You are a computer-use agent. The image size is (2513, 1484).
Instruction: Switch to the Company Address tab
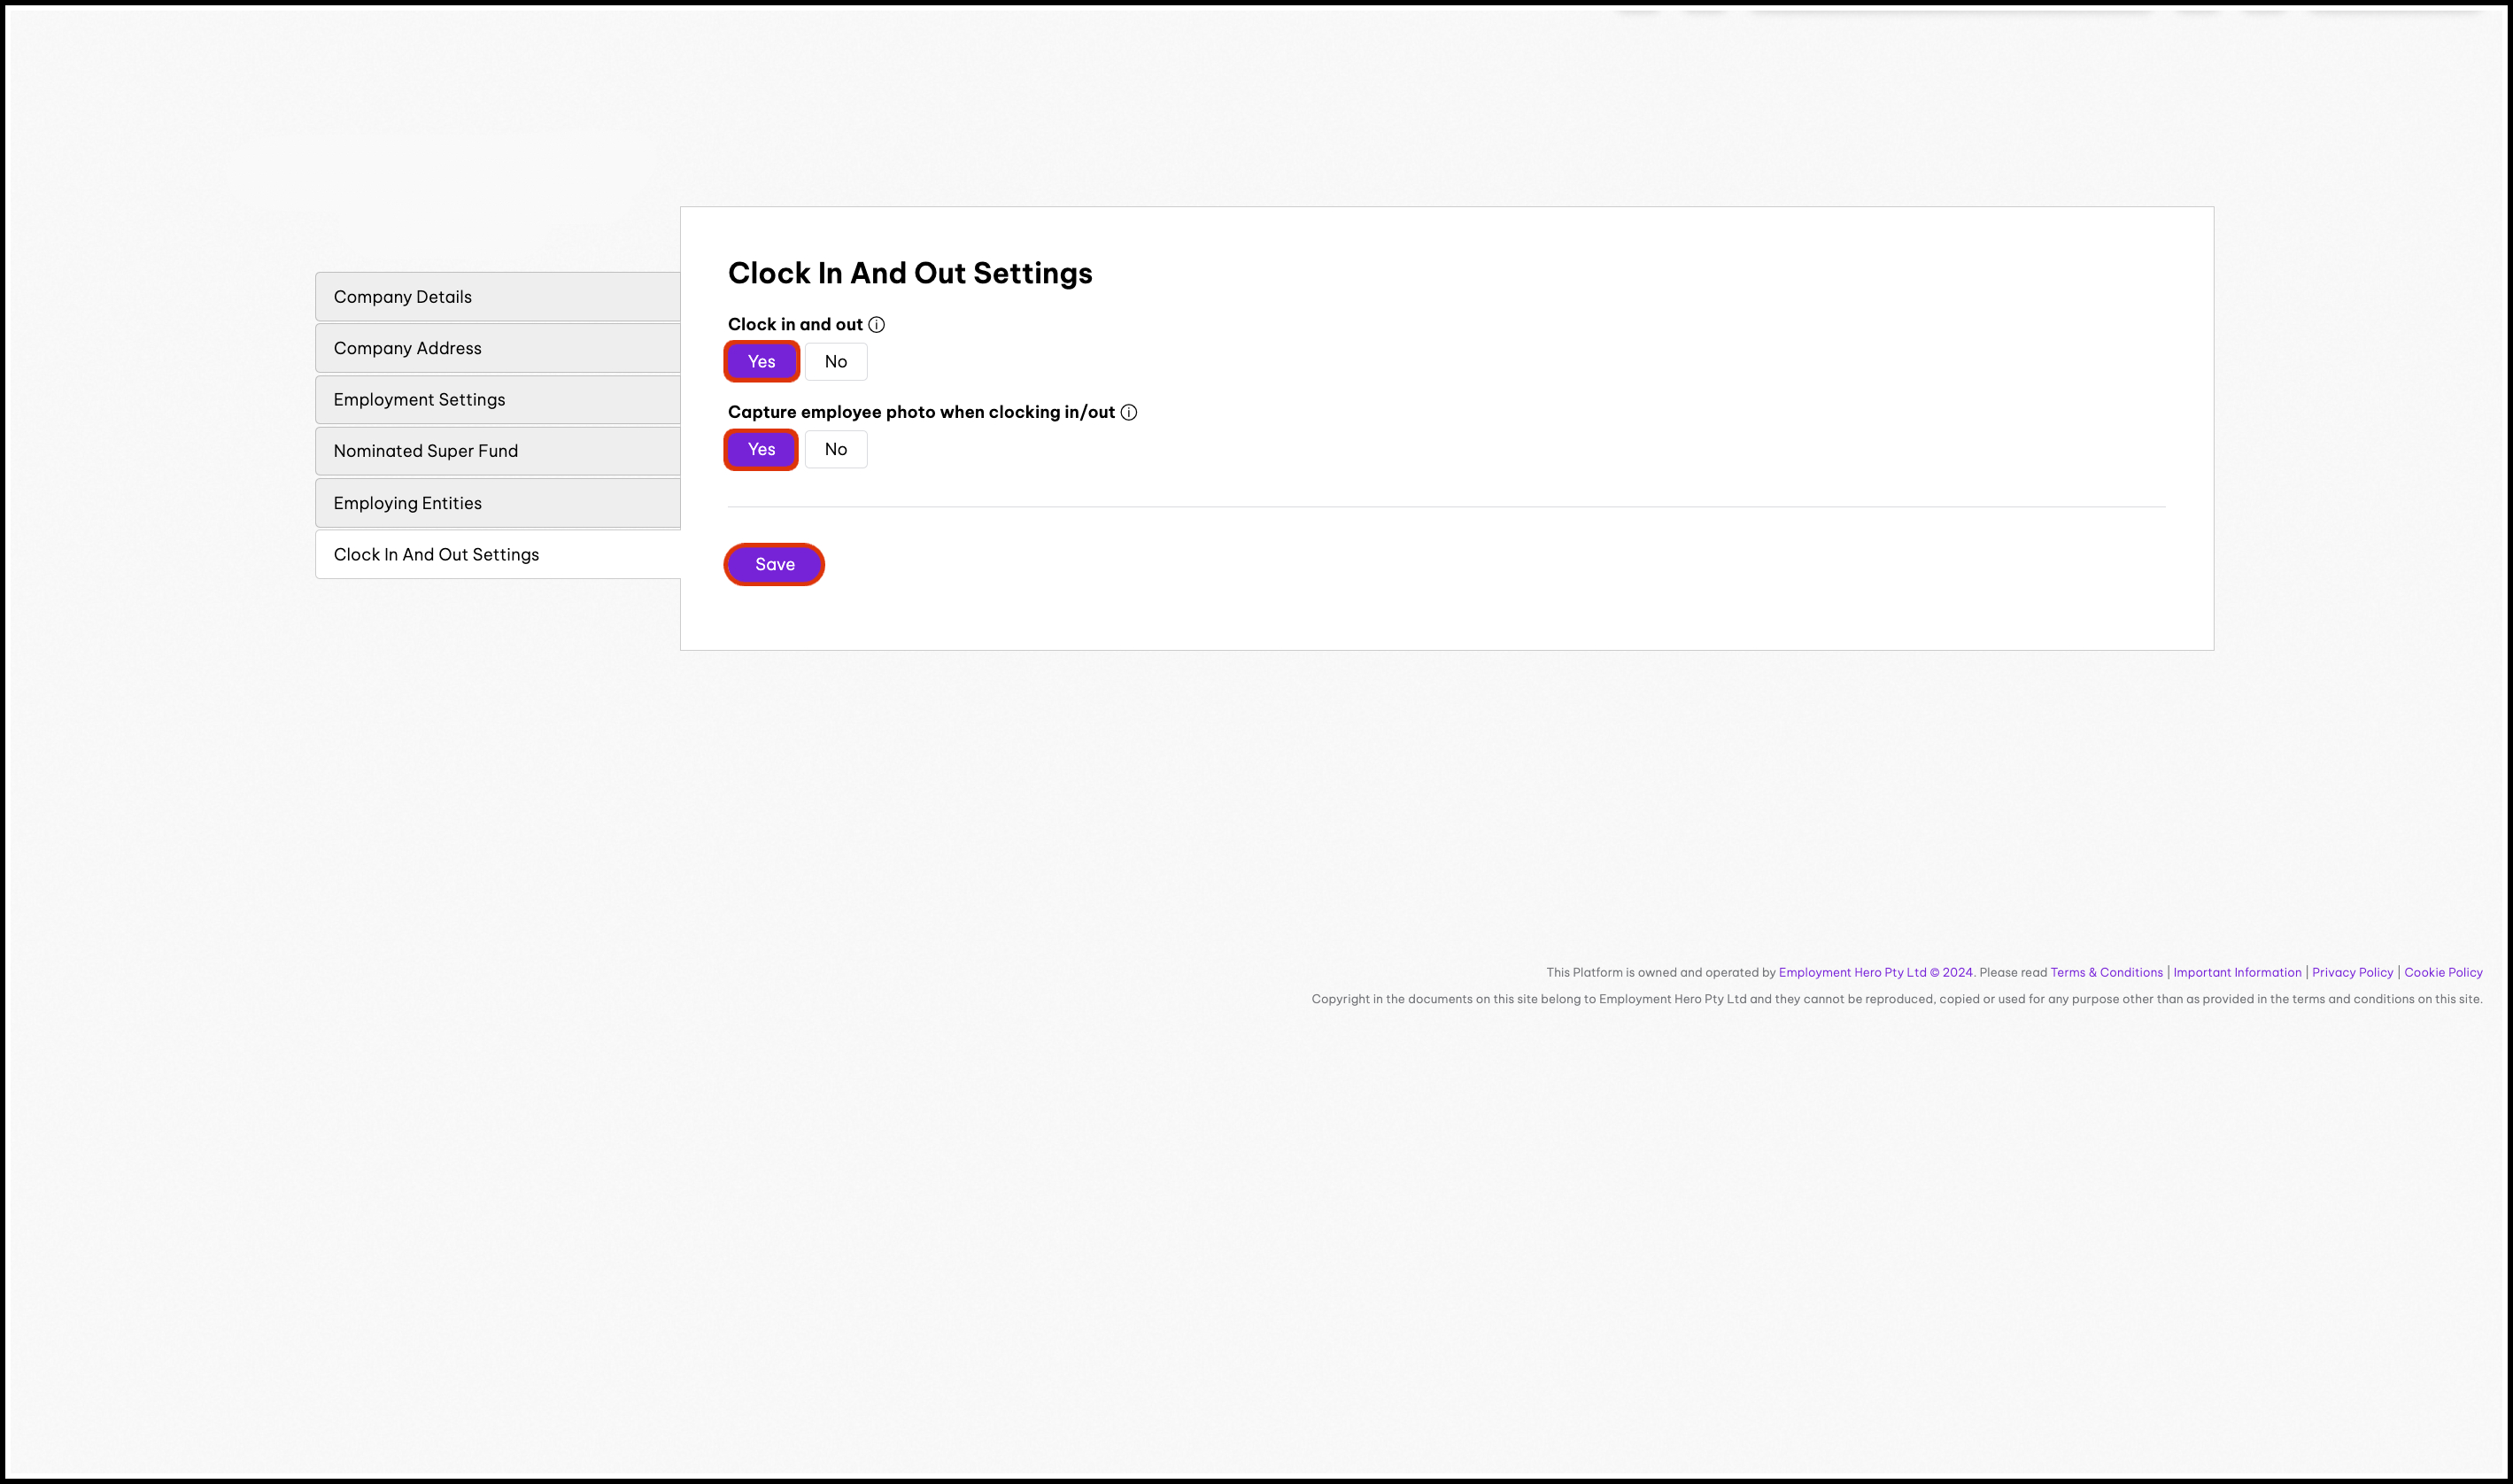[x=498, y=348]
